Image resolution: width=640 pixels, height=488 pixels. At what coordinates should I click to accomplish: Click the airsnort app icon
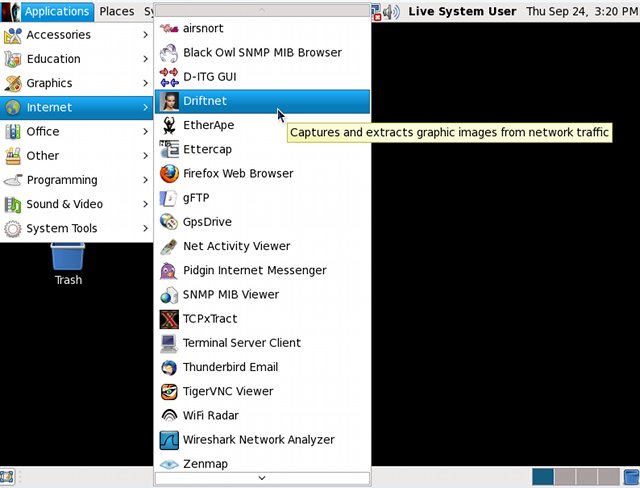click(169, 29)
